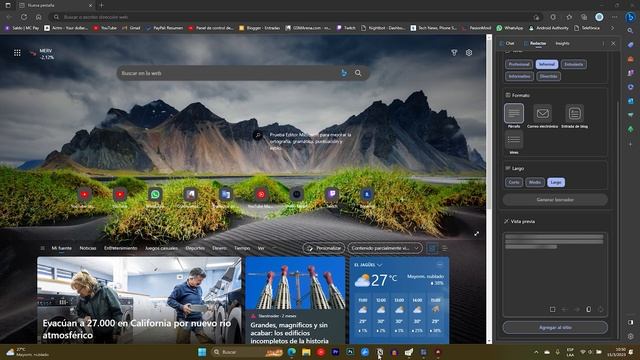Open the rewards trophy icon
The image size is (640, 360).
click(454, 53)
